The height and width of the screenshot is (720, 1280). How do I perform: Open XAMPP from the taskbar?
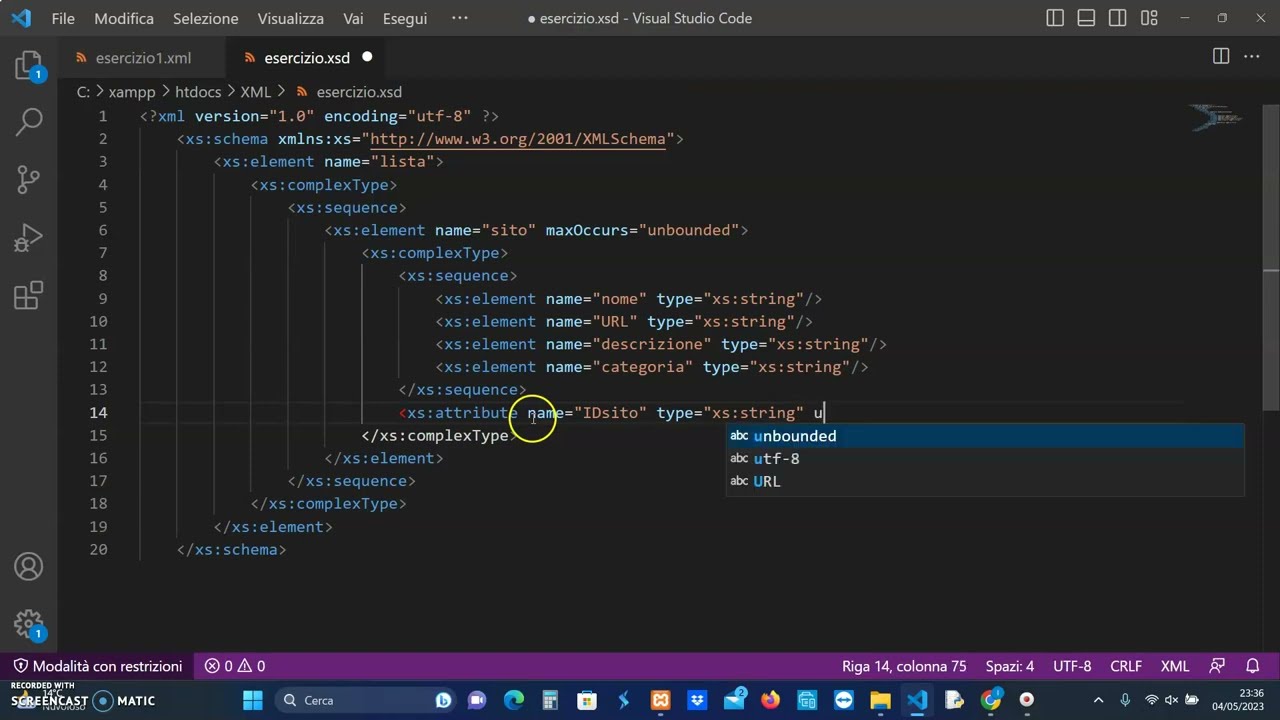pos(660,700)
